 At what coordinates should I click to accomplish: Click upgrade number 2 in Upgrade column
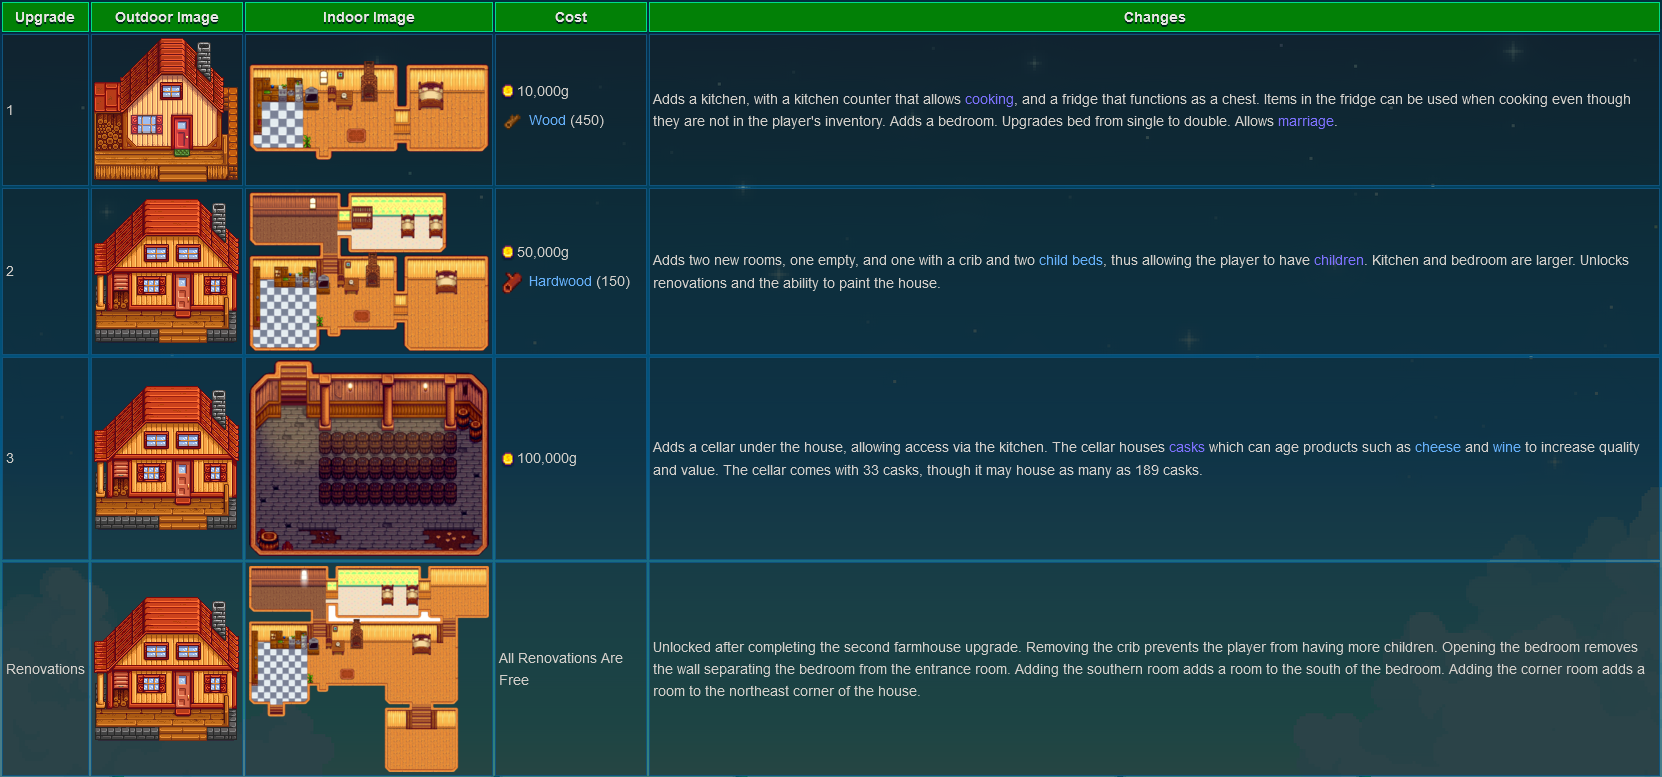10,271
